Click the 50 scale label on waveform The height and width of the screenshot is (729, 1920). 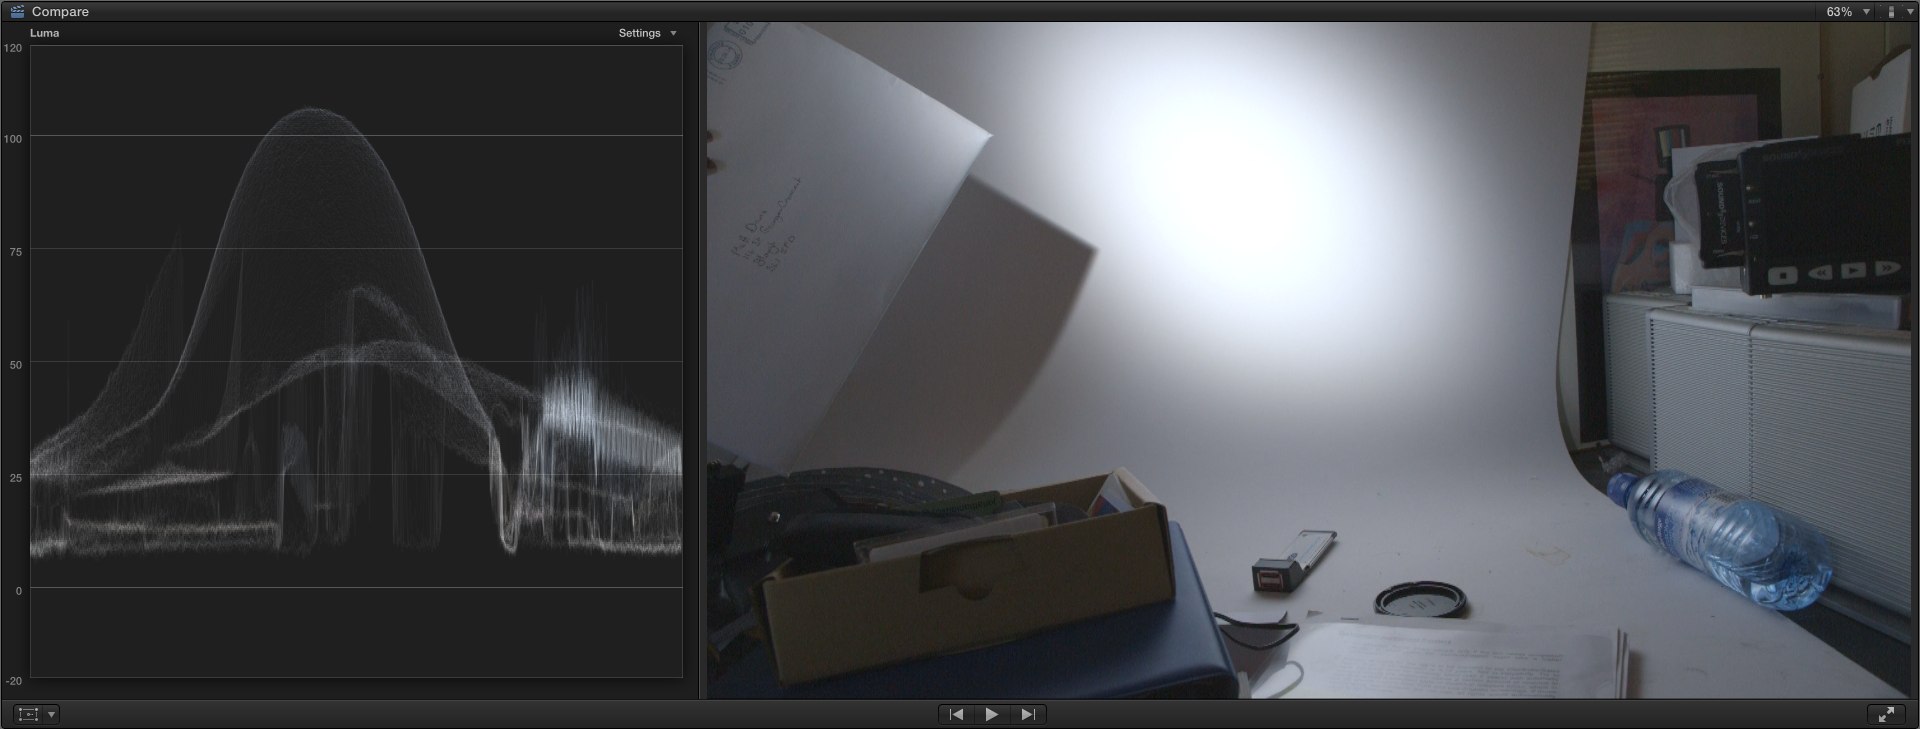pos(16,365)
